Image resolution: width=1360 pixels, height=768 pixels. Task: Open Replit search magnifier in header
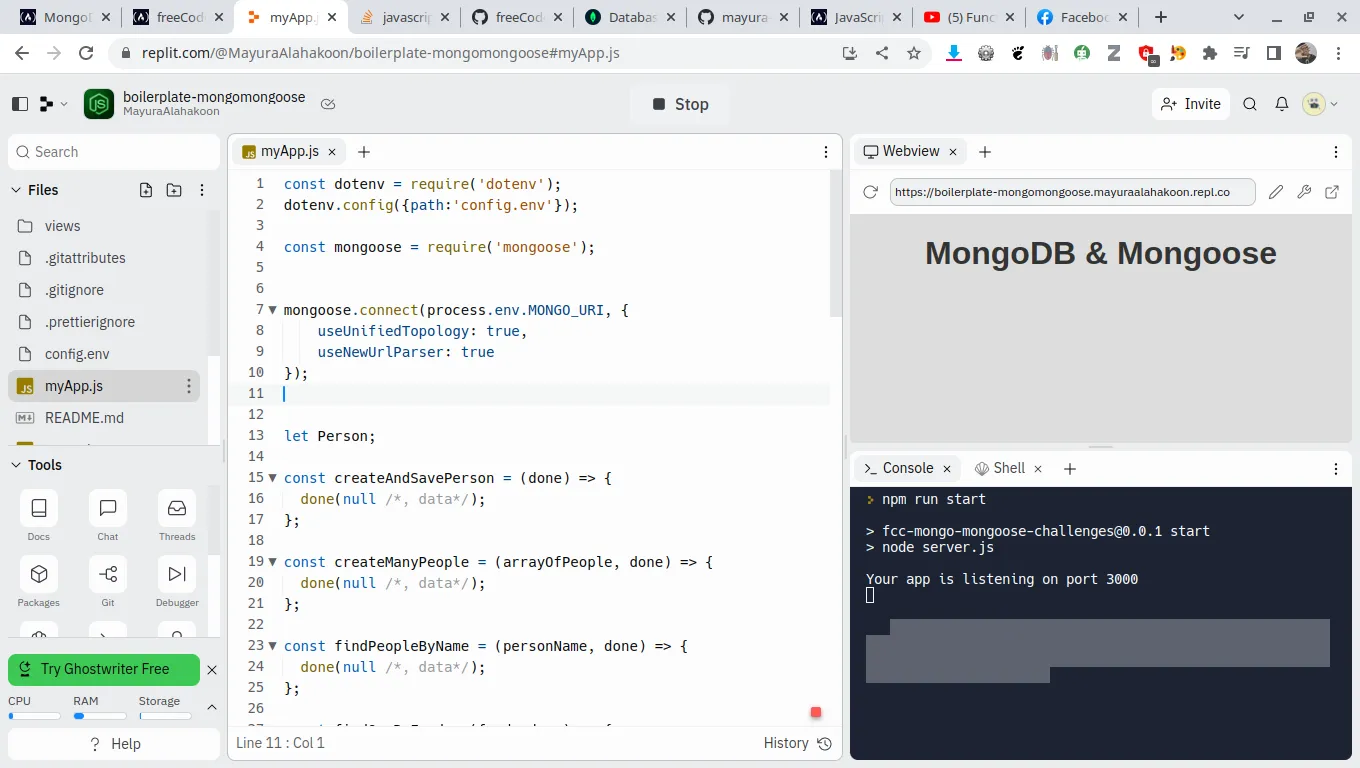point(1250,104)
